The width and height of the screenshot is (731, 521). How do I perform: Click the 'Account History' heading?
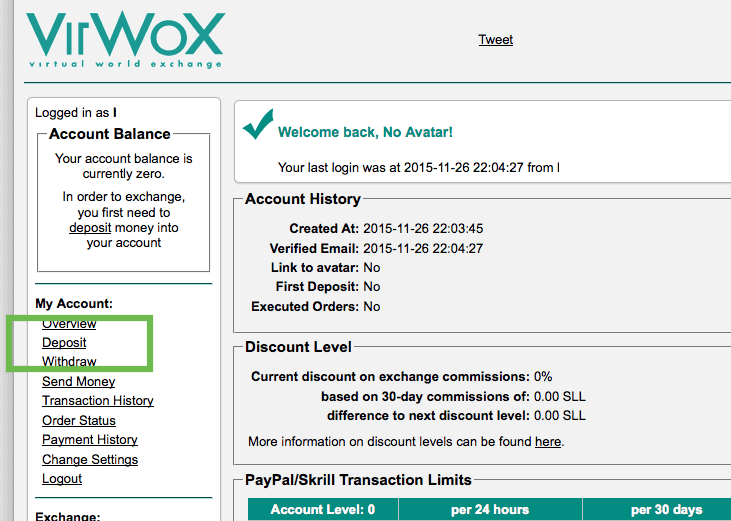pyautogui.click(x=303, y=199)
